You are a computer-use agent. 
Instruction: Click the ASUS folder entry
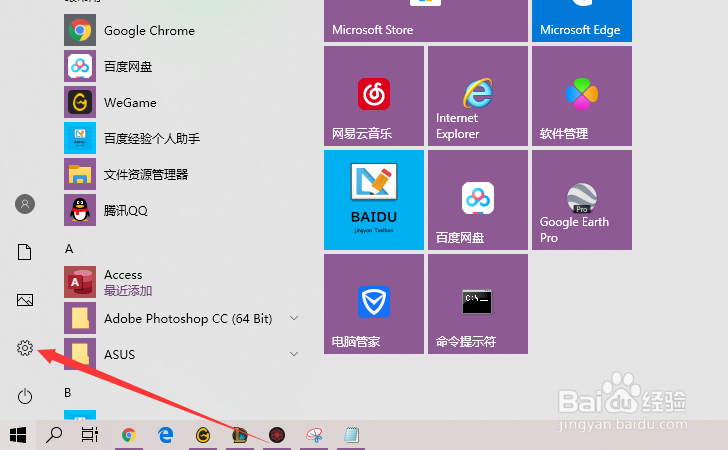click(181, 354)
